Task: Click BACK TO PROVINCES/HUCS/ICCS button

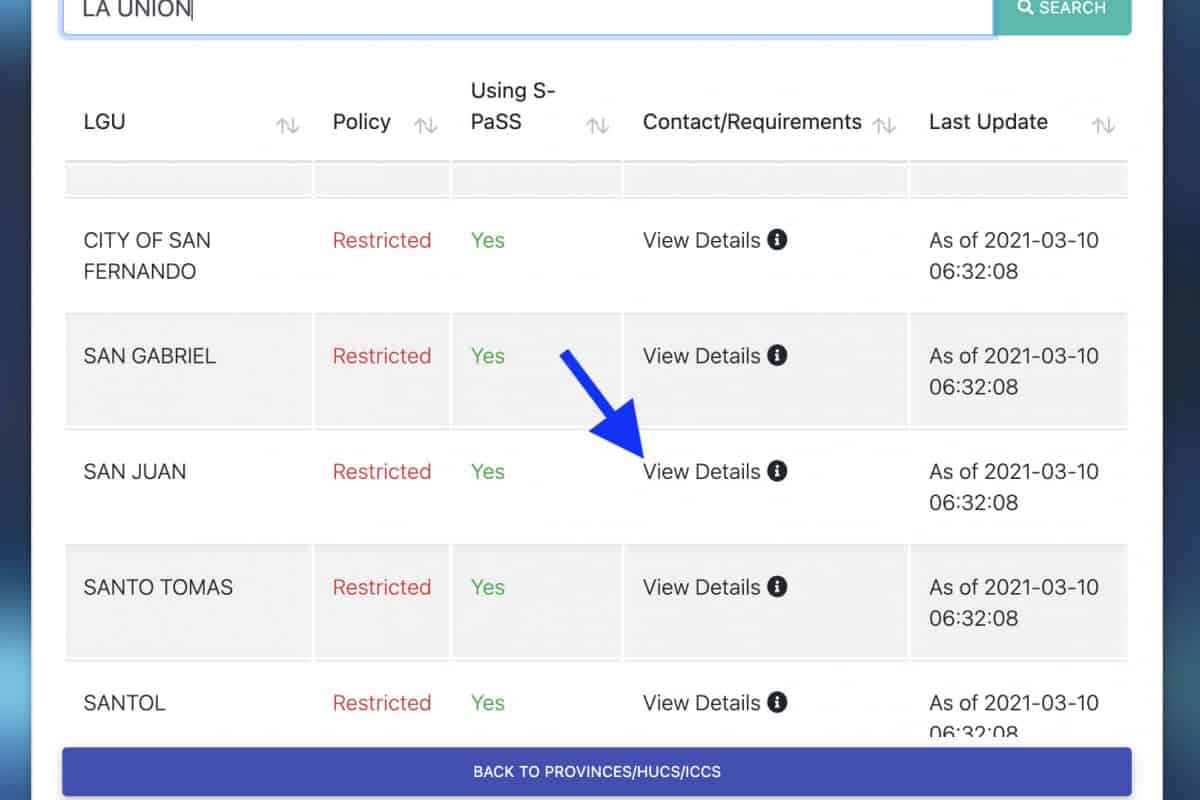Action: [x=597, y=772]
